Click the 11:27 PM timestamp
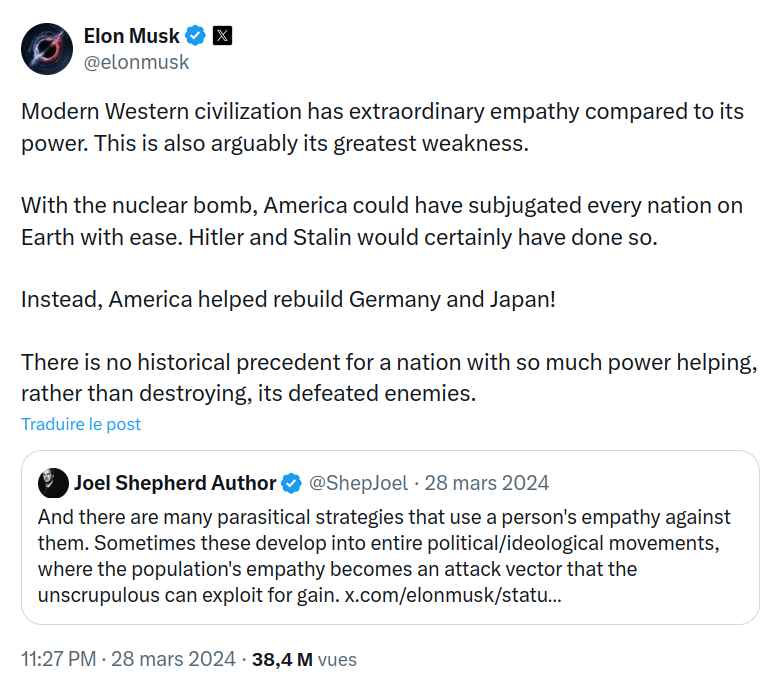Screen dimensions: 768x683 (59, 659)
